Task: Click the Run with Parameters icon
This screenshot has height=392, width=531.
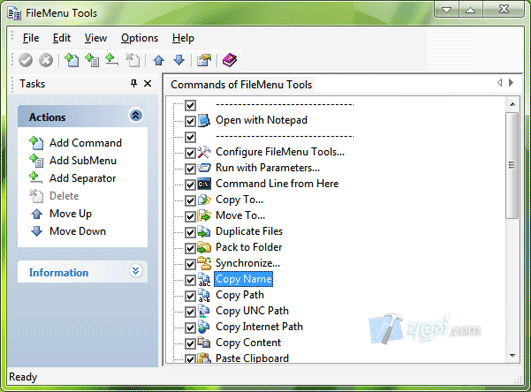Action: [x=204, y=168]
